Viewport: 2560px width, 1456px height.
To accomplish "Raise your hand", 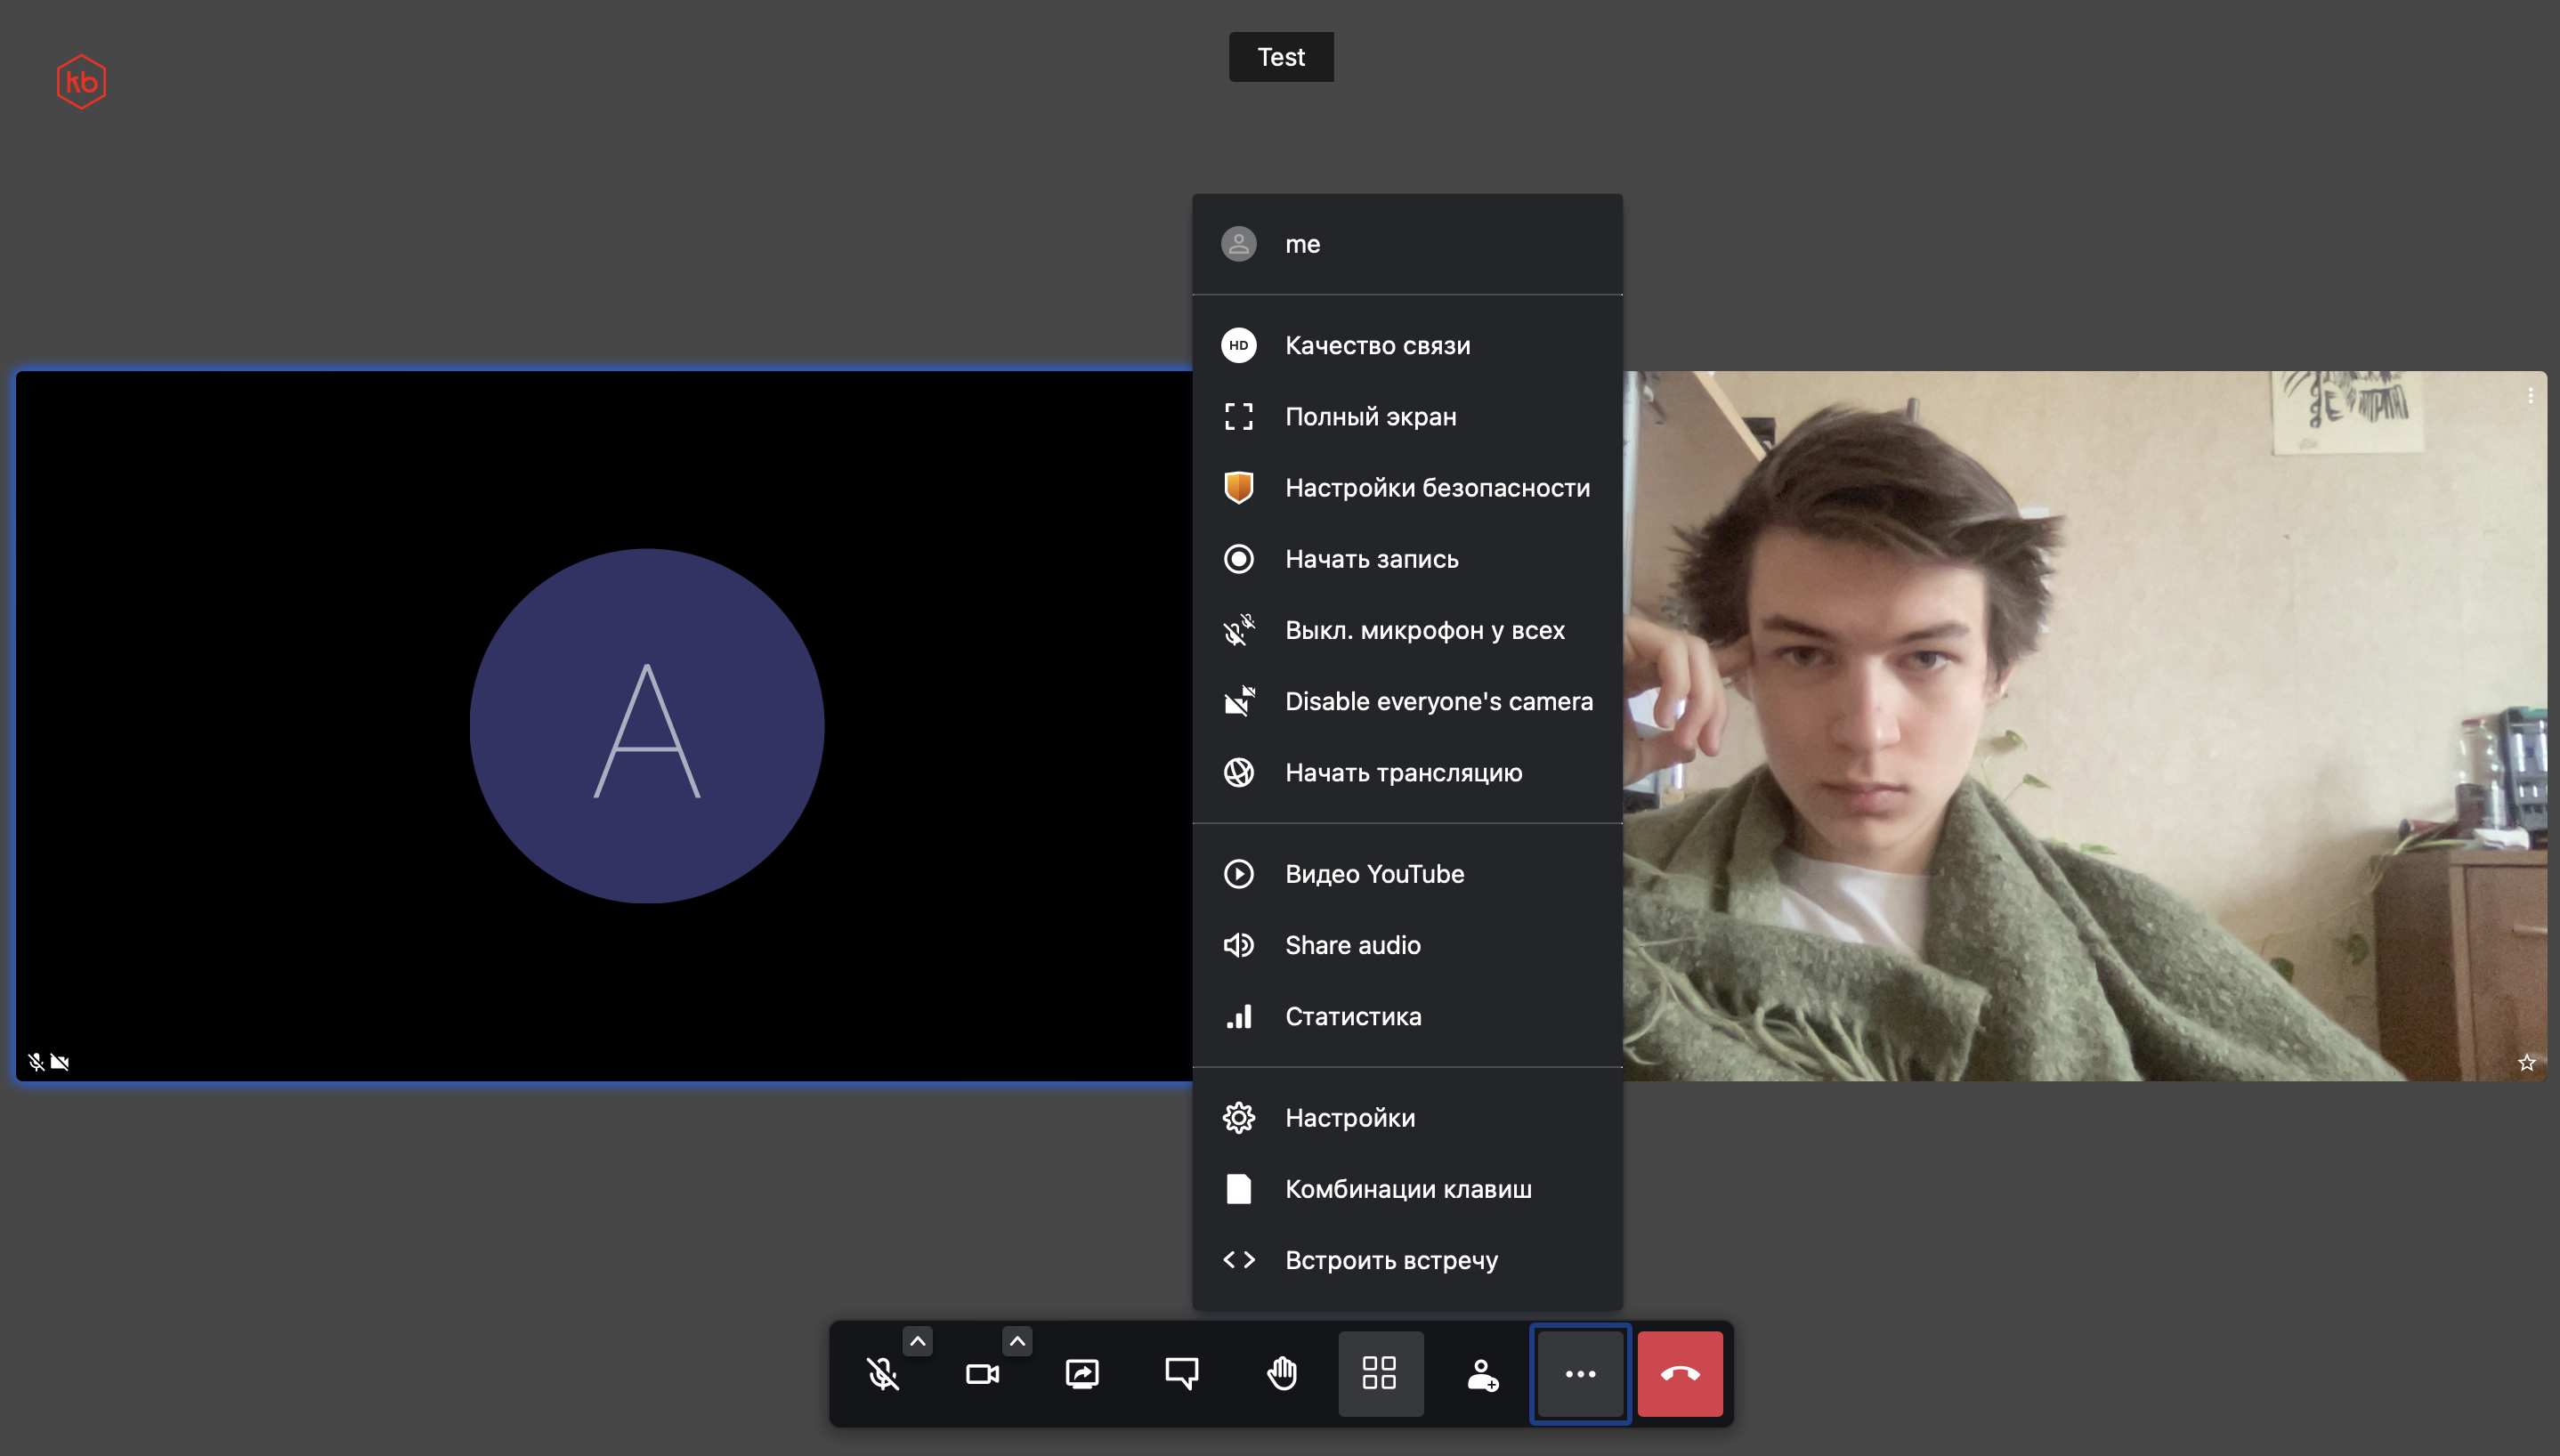I will click(1281, 1373).
